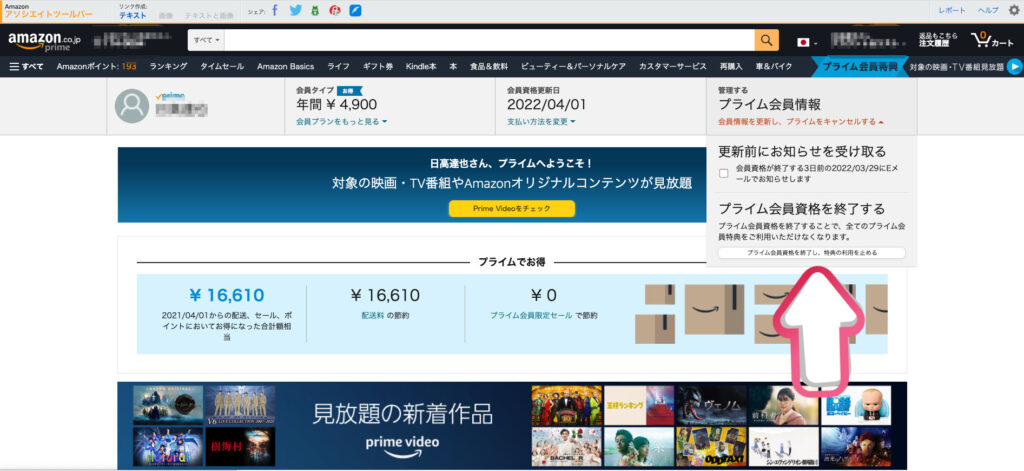1024x471 pixels.
Task: Open the ギフト券 nav item
Action: tap(377, 66)
